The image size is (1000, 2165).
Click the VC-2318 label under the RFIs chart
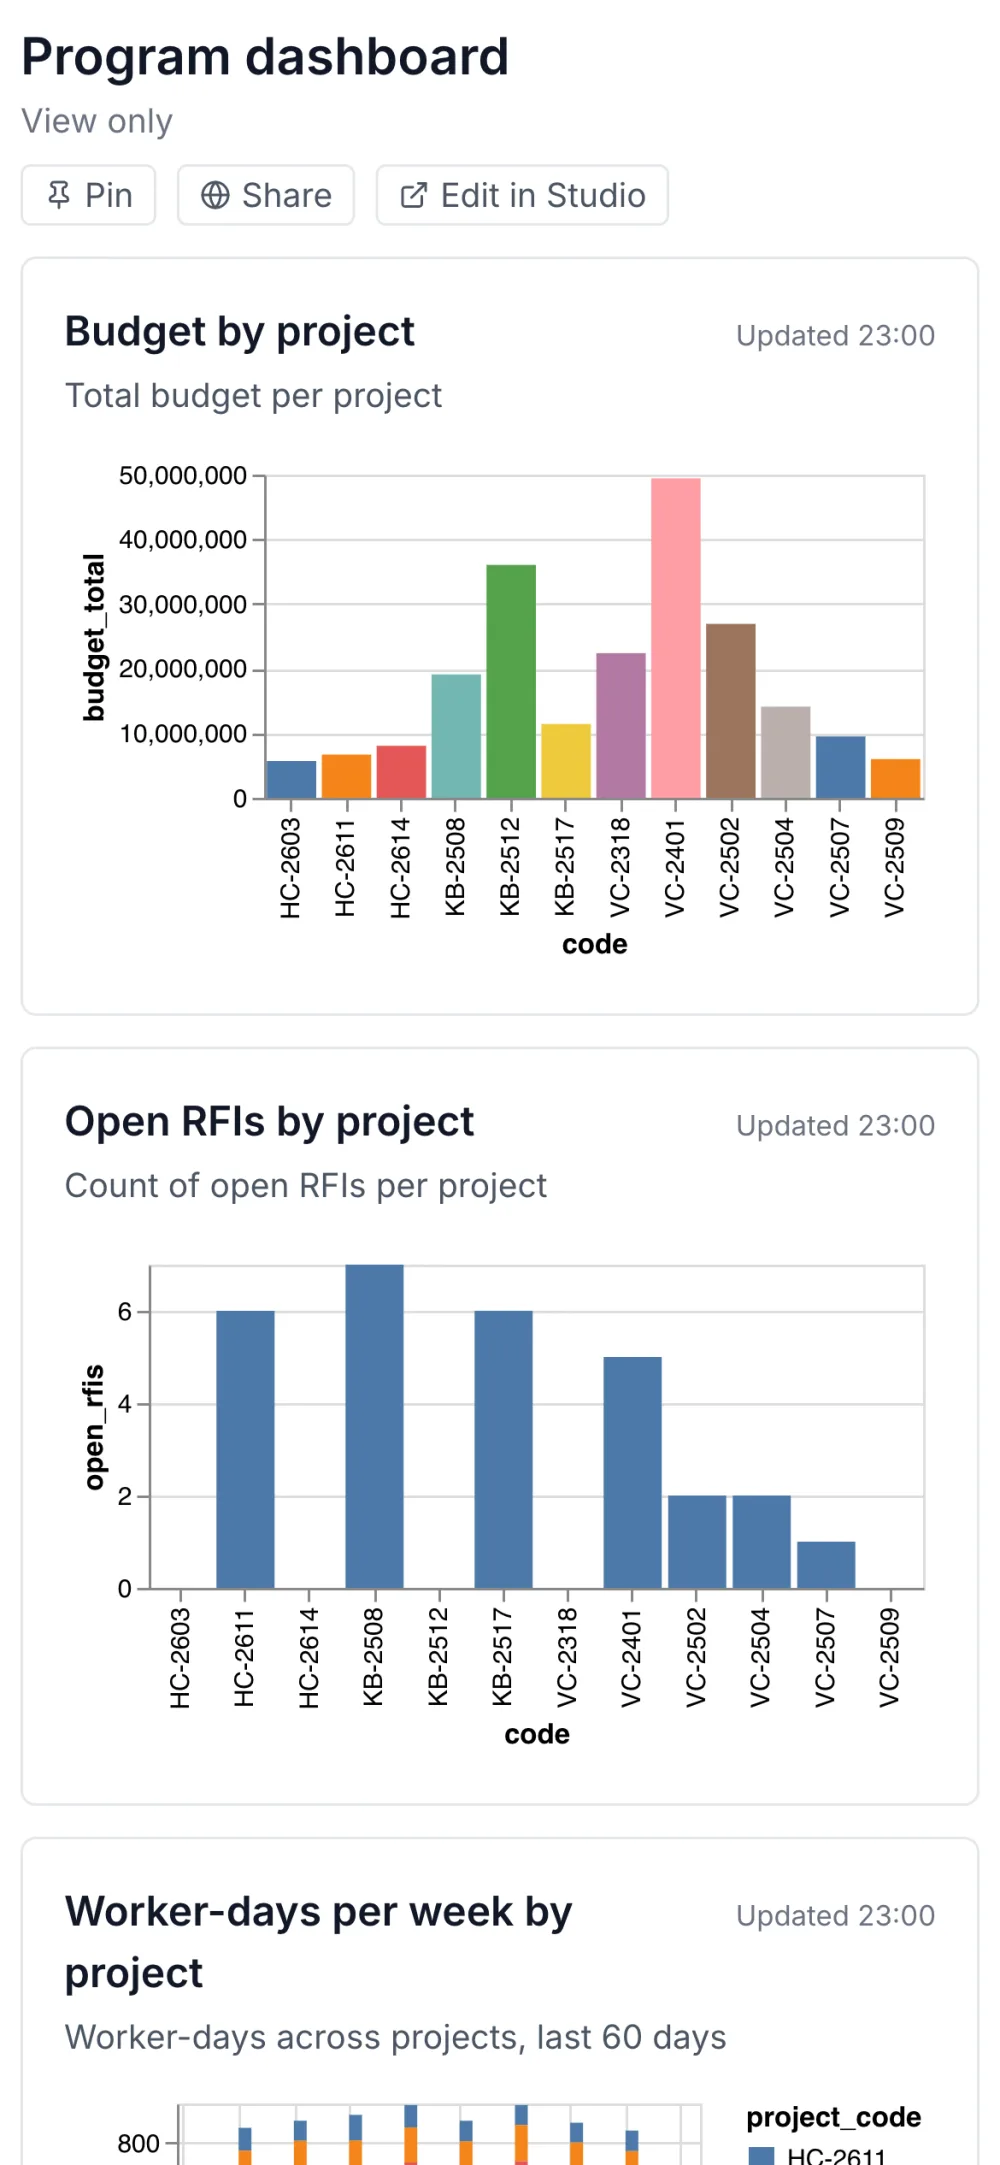[567, 1657]
